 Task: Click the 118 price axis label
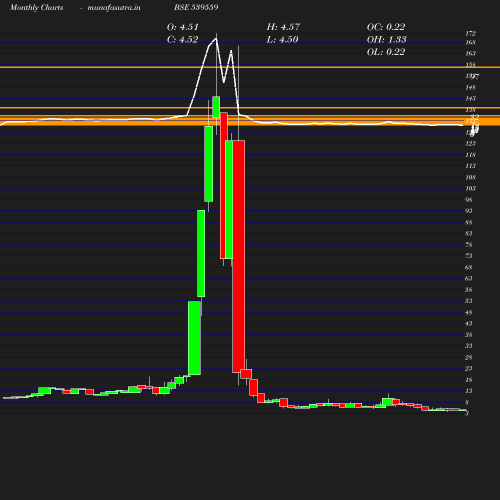coord(471,155)
